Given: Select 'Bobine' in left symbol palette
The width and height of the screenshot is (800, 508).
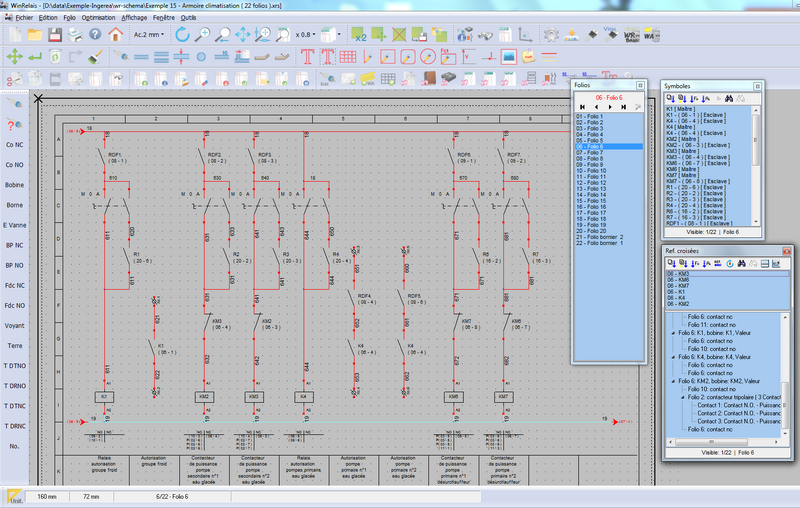Looking at the screenshot, I should click(14, 185).
